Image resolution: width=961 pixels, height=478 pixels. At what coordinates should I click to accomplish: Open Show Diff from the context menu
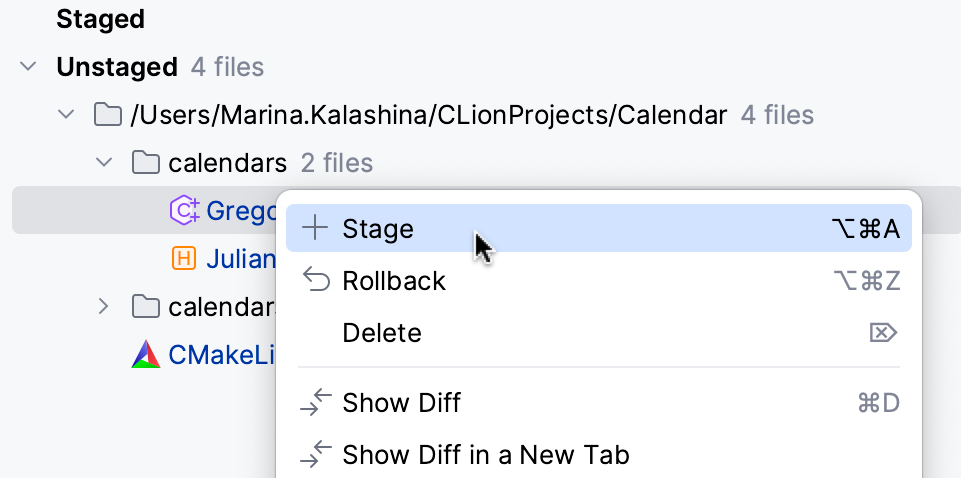401,403
